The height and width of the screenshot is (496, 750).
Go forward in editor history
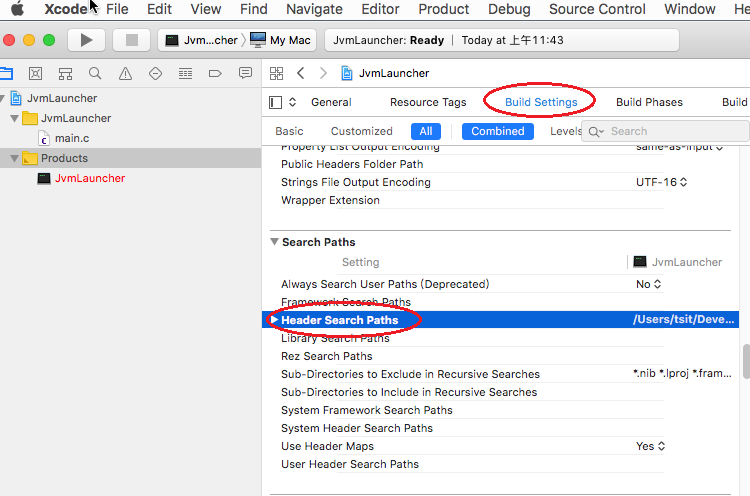pyautogui.click(x=323, y=73)
